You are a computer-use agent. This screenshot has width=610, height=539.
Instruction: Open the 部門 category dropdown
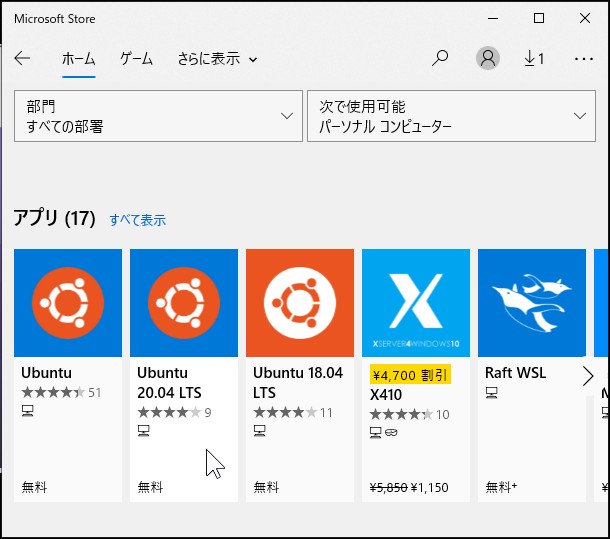point(158,116)
